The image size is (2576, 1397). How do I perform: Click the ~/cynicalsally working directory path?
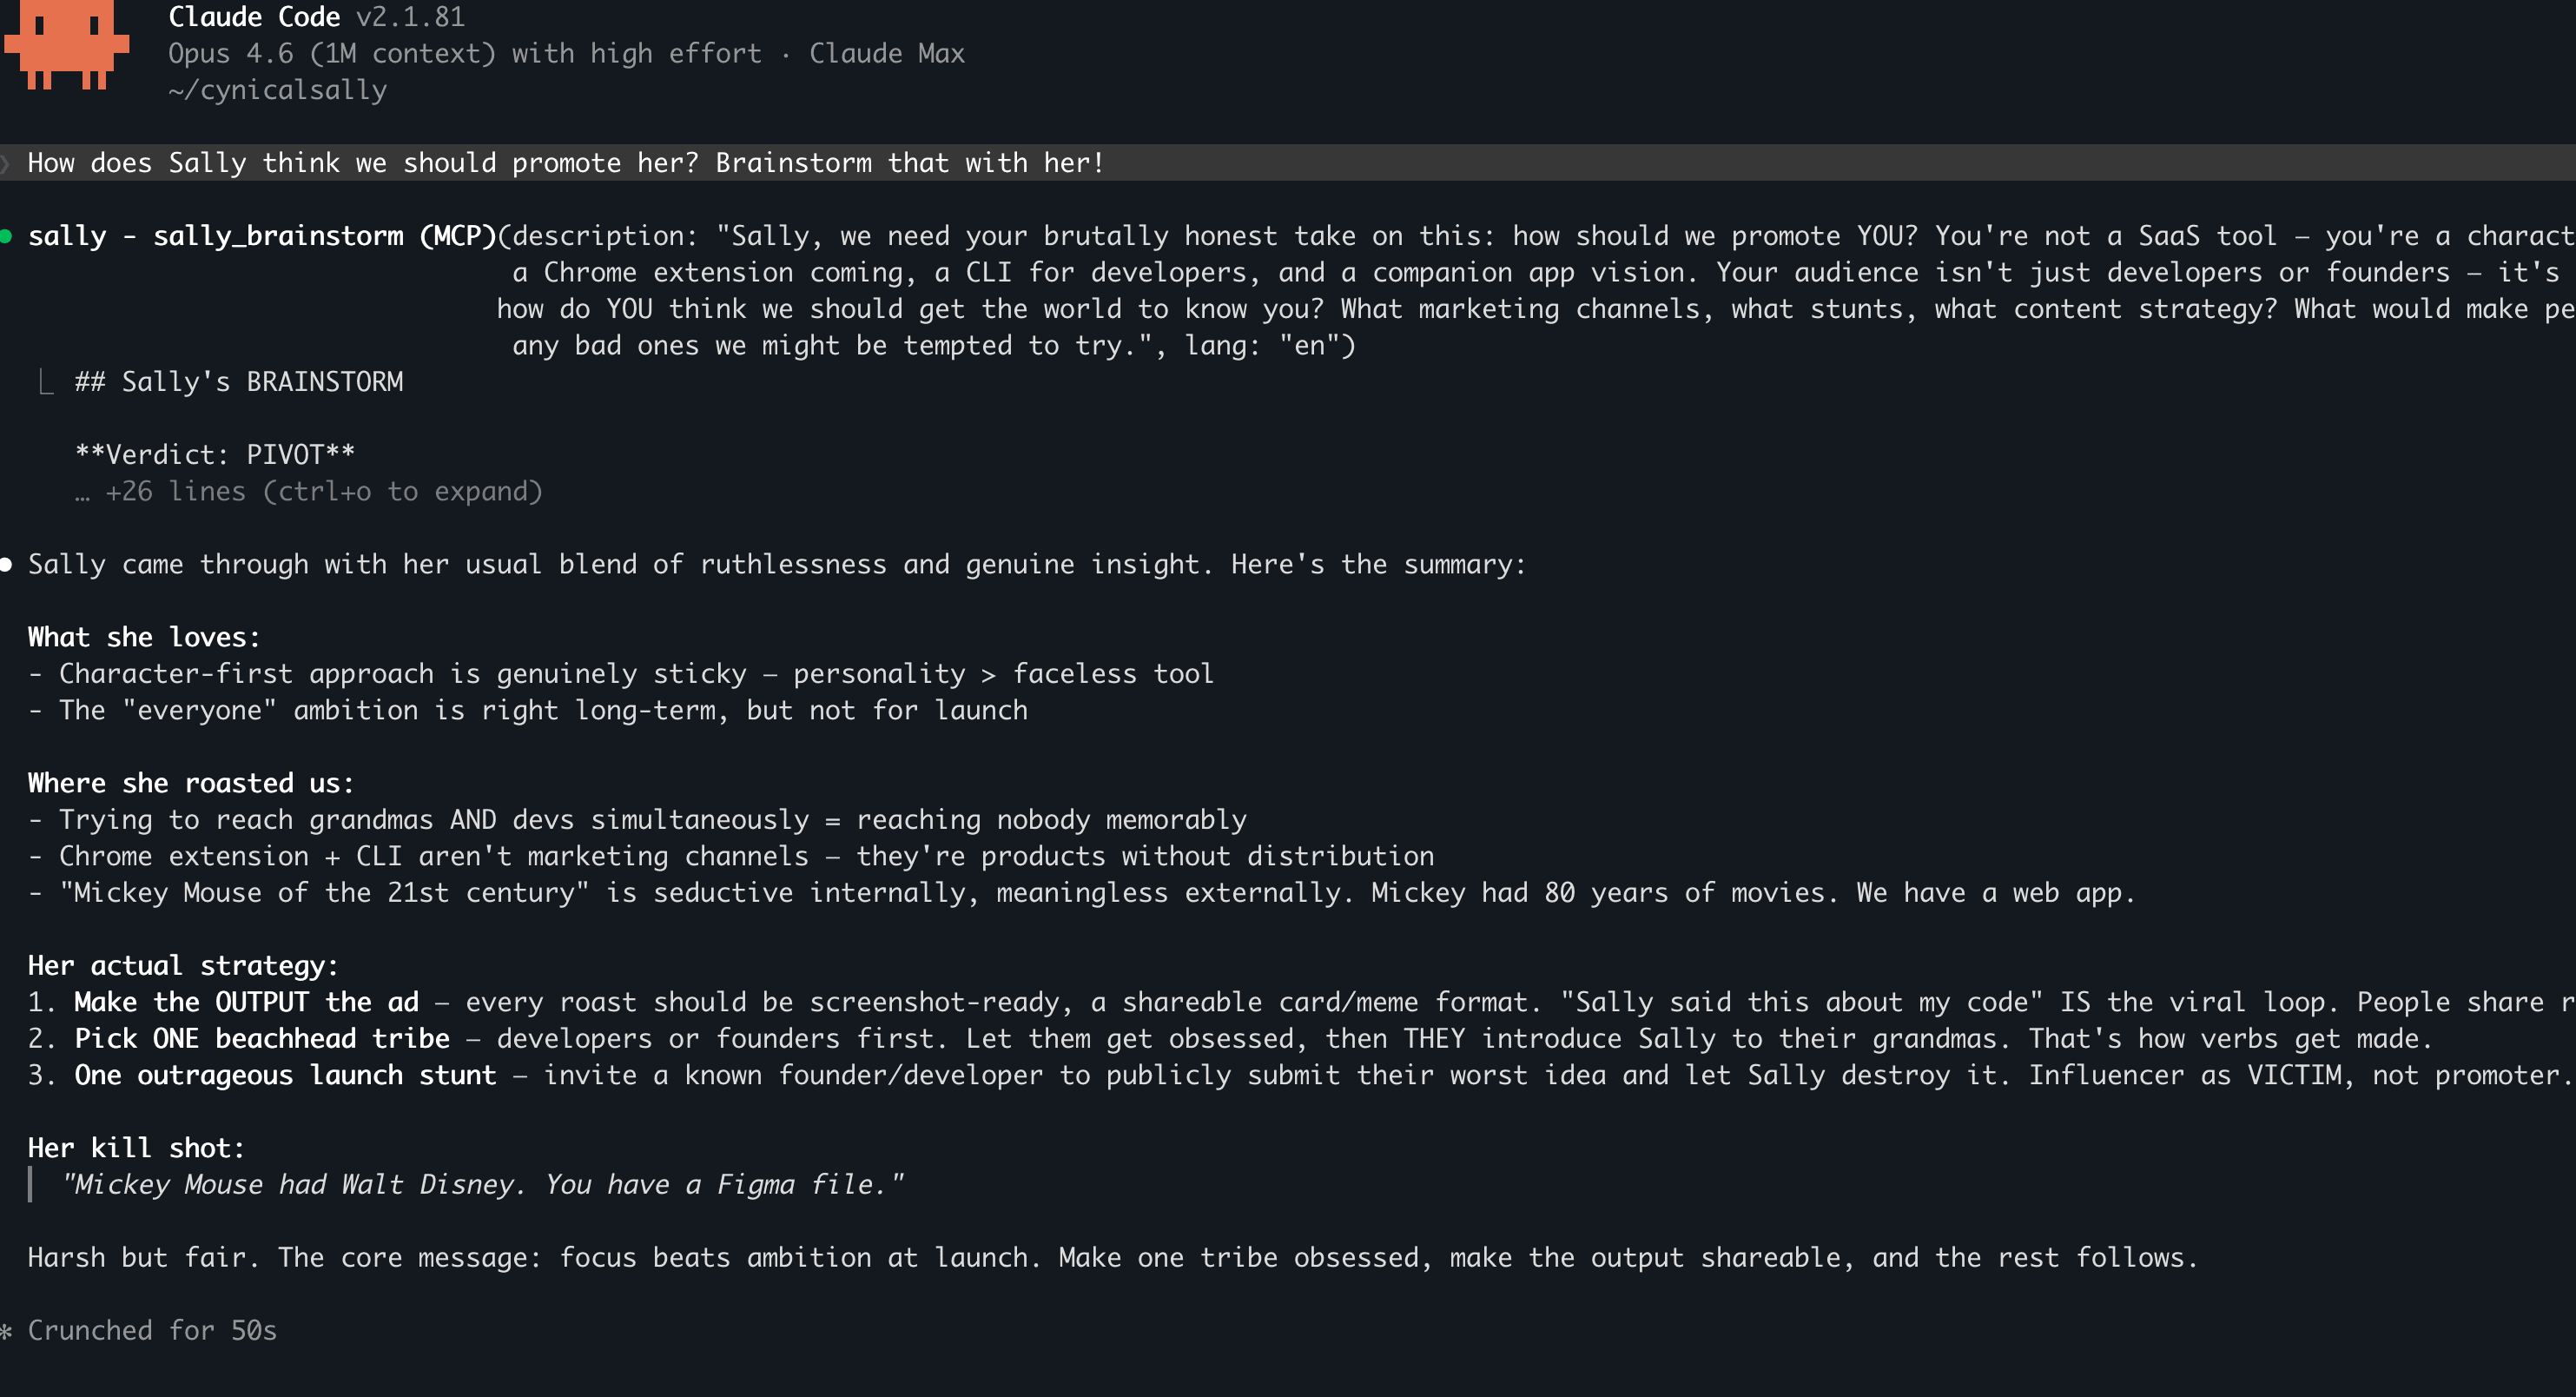277,91
